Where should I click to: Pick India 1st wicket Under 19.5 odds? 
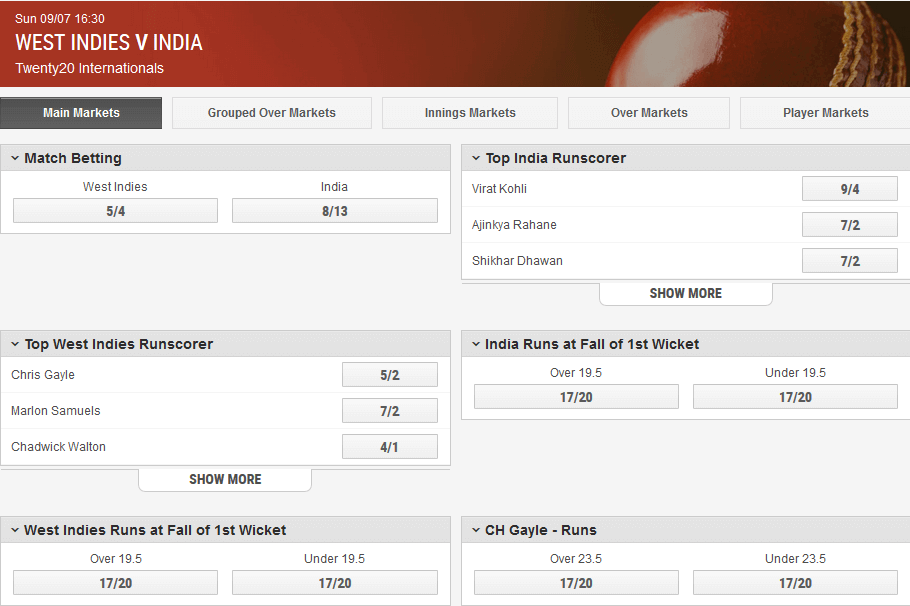pos(795,397)
